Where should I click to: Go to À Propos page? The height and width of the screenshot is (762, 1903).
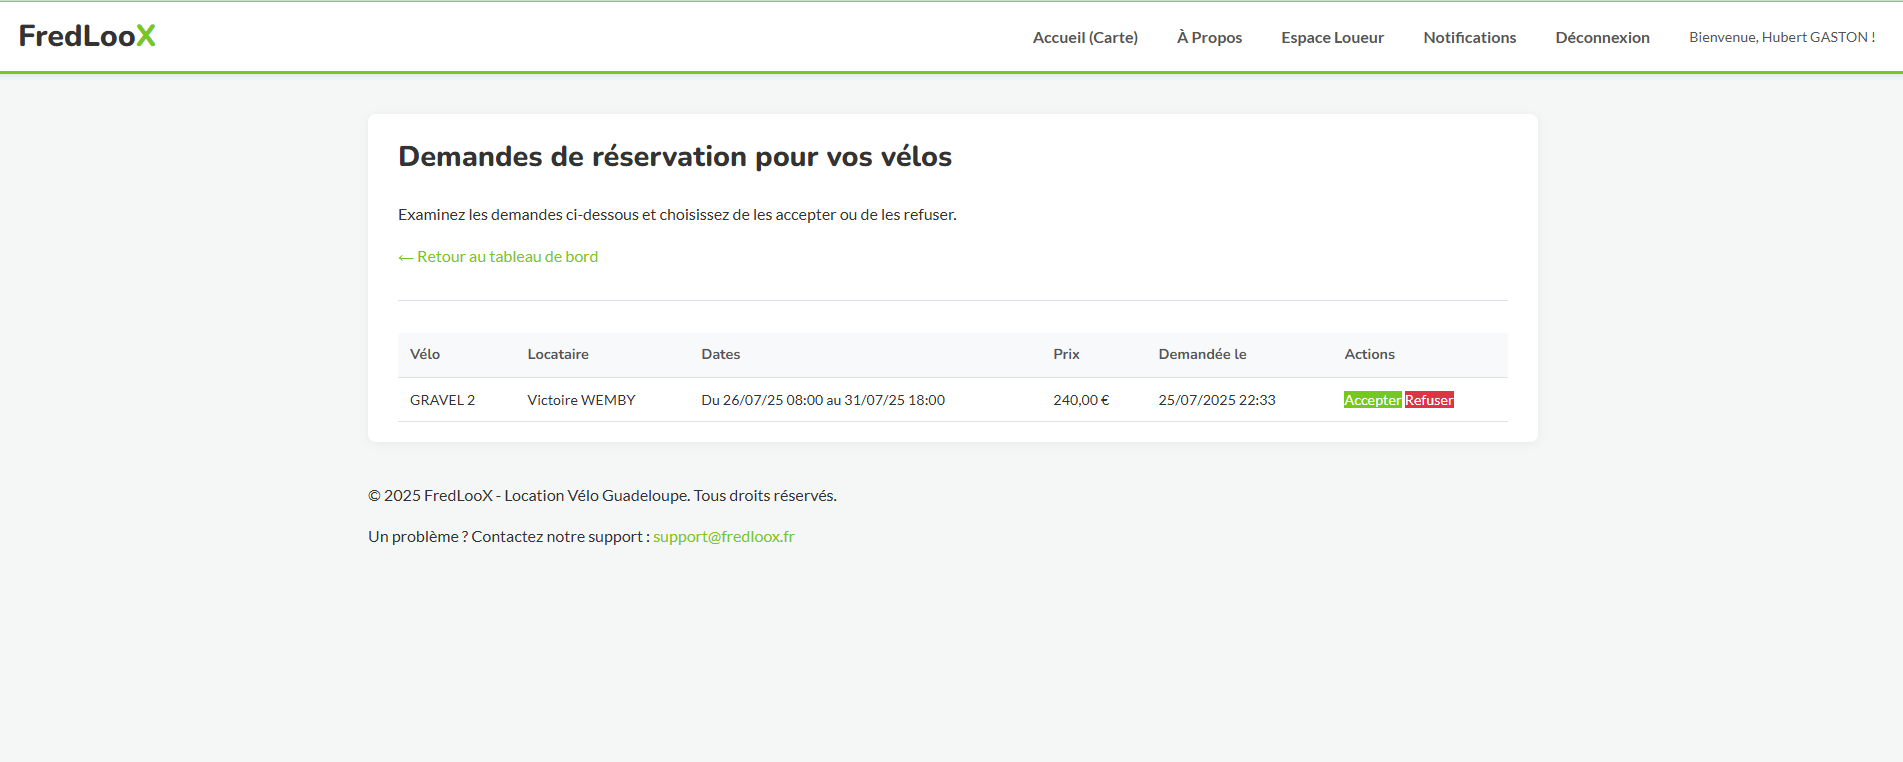pyautogui.click(x=1209, y=37)
